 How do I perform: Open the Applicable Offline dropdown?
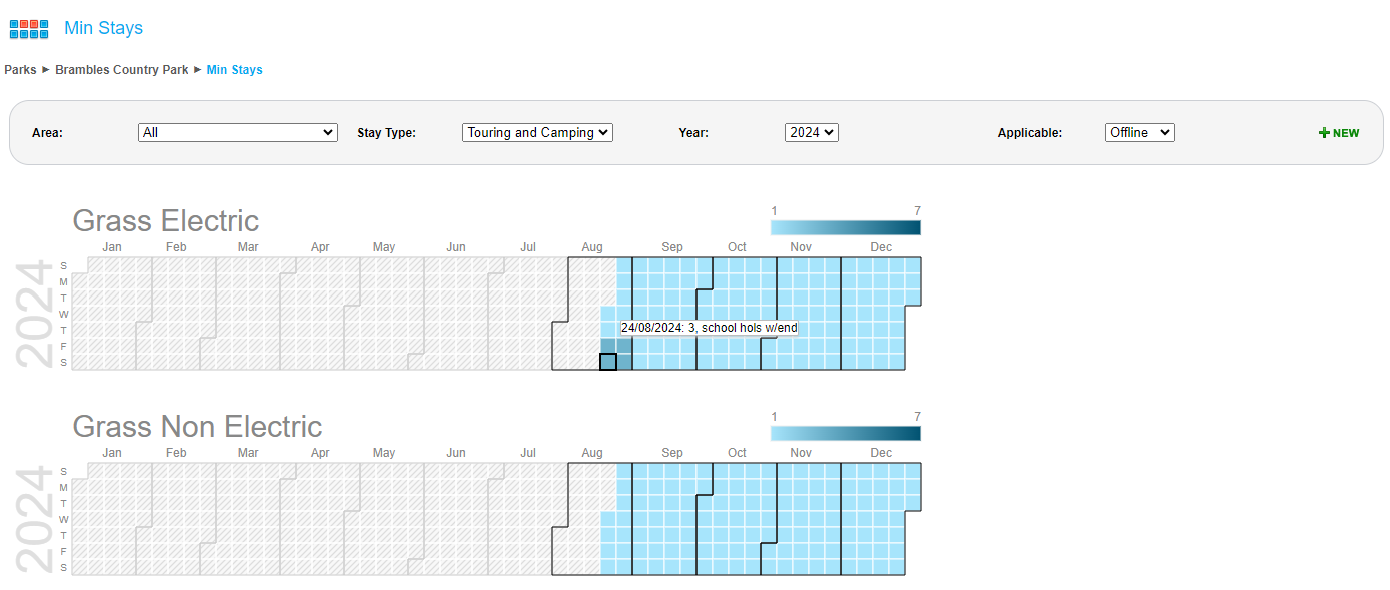click(1139, 132)
